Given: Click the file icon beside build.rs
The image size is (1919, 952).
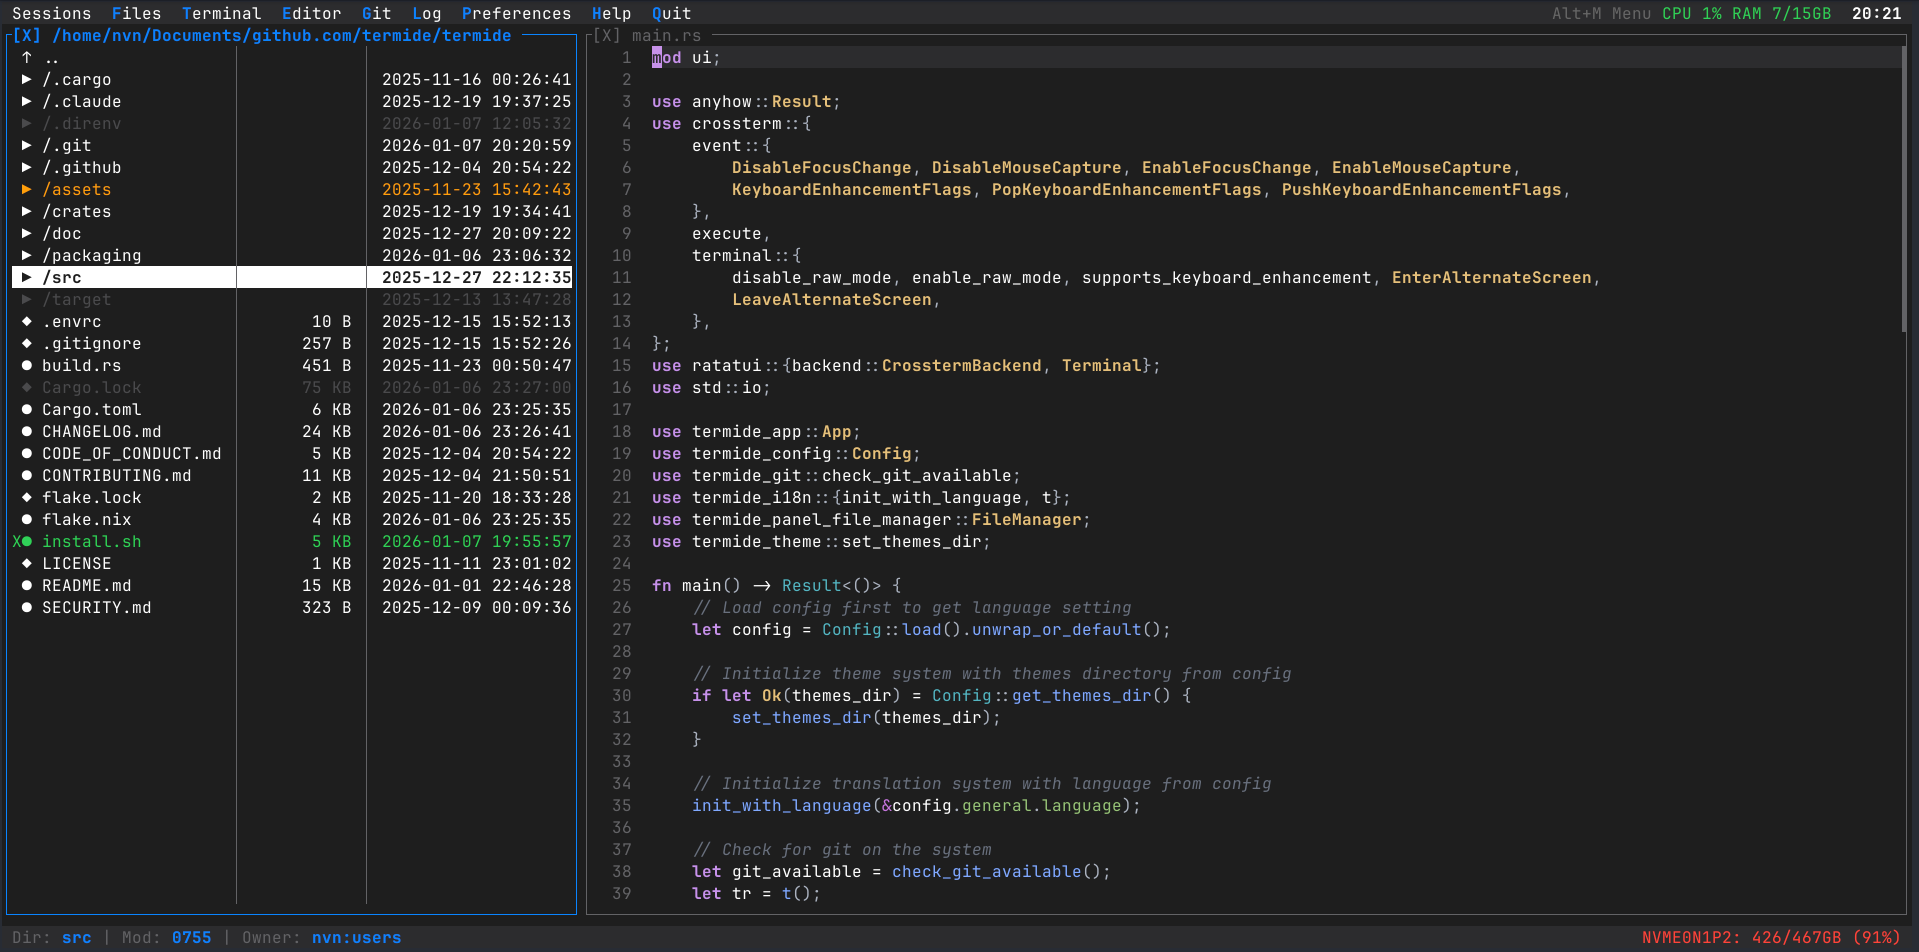Looking at the screenshot, I should (x=25, y=365).
